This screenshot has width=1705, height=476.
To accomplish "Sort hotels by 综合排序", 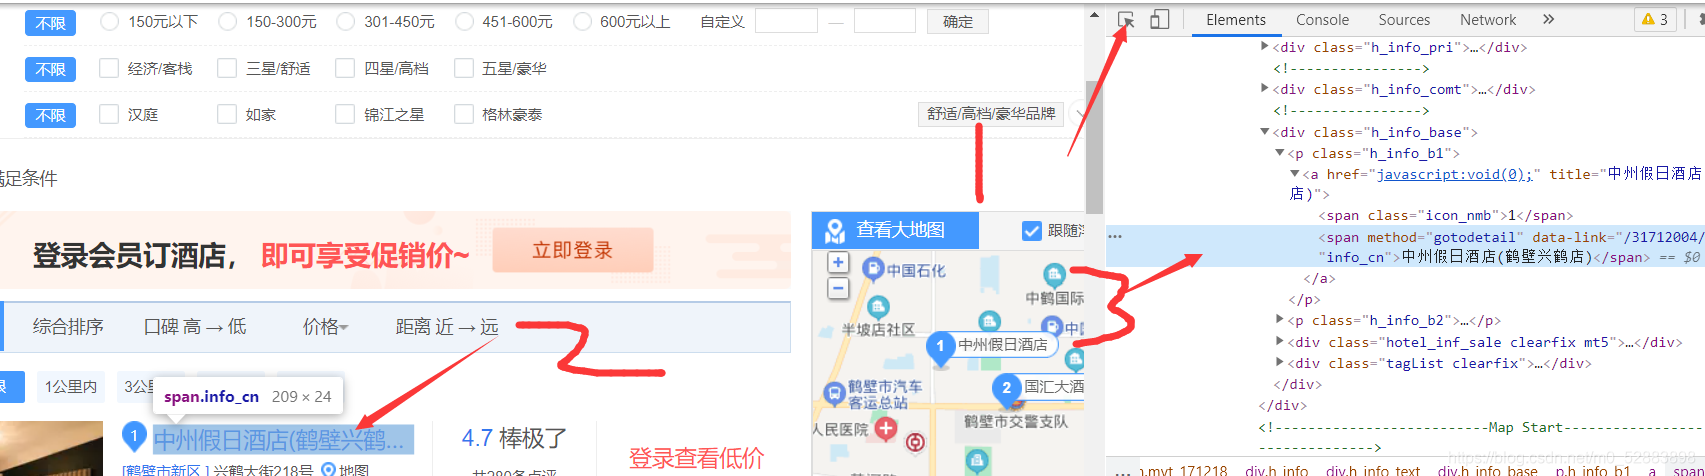I will [68, 327].
